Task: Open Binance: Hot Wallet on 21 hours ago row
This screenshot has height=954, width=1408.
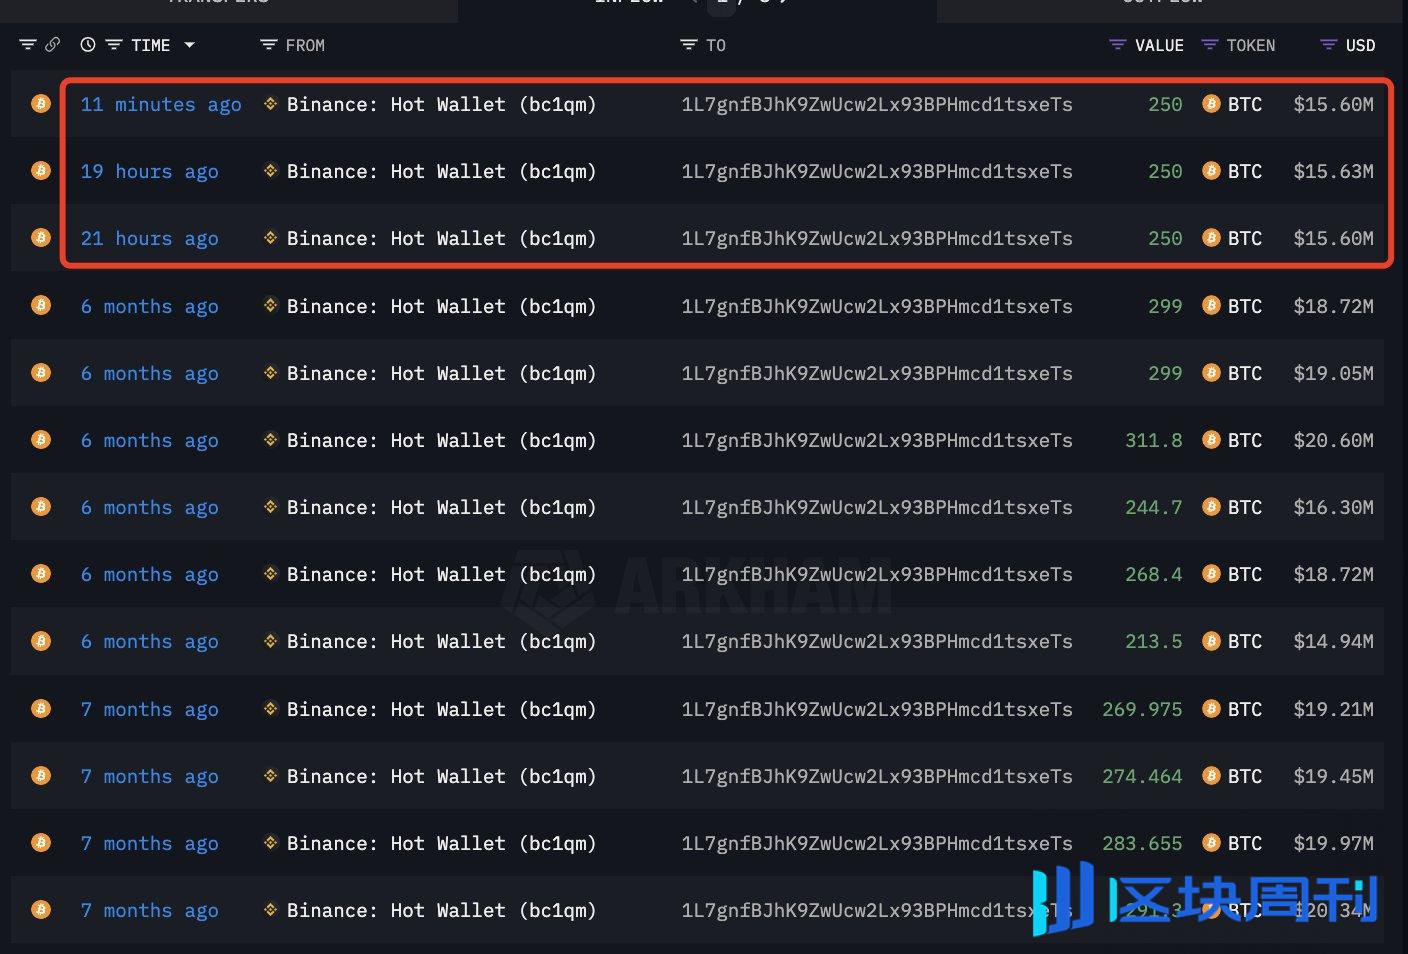Action: [x=441, y=238]
